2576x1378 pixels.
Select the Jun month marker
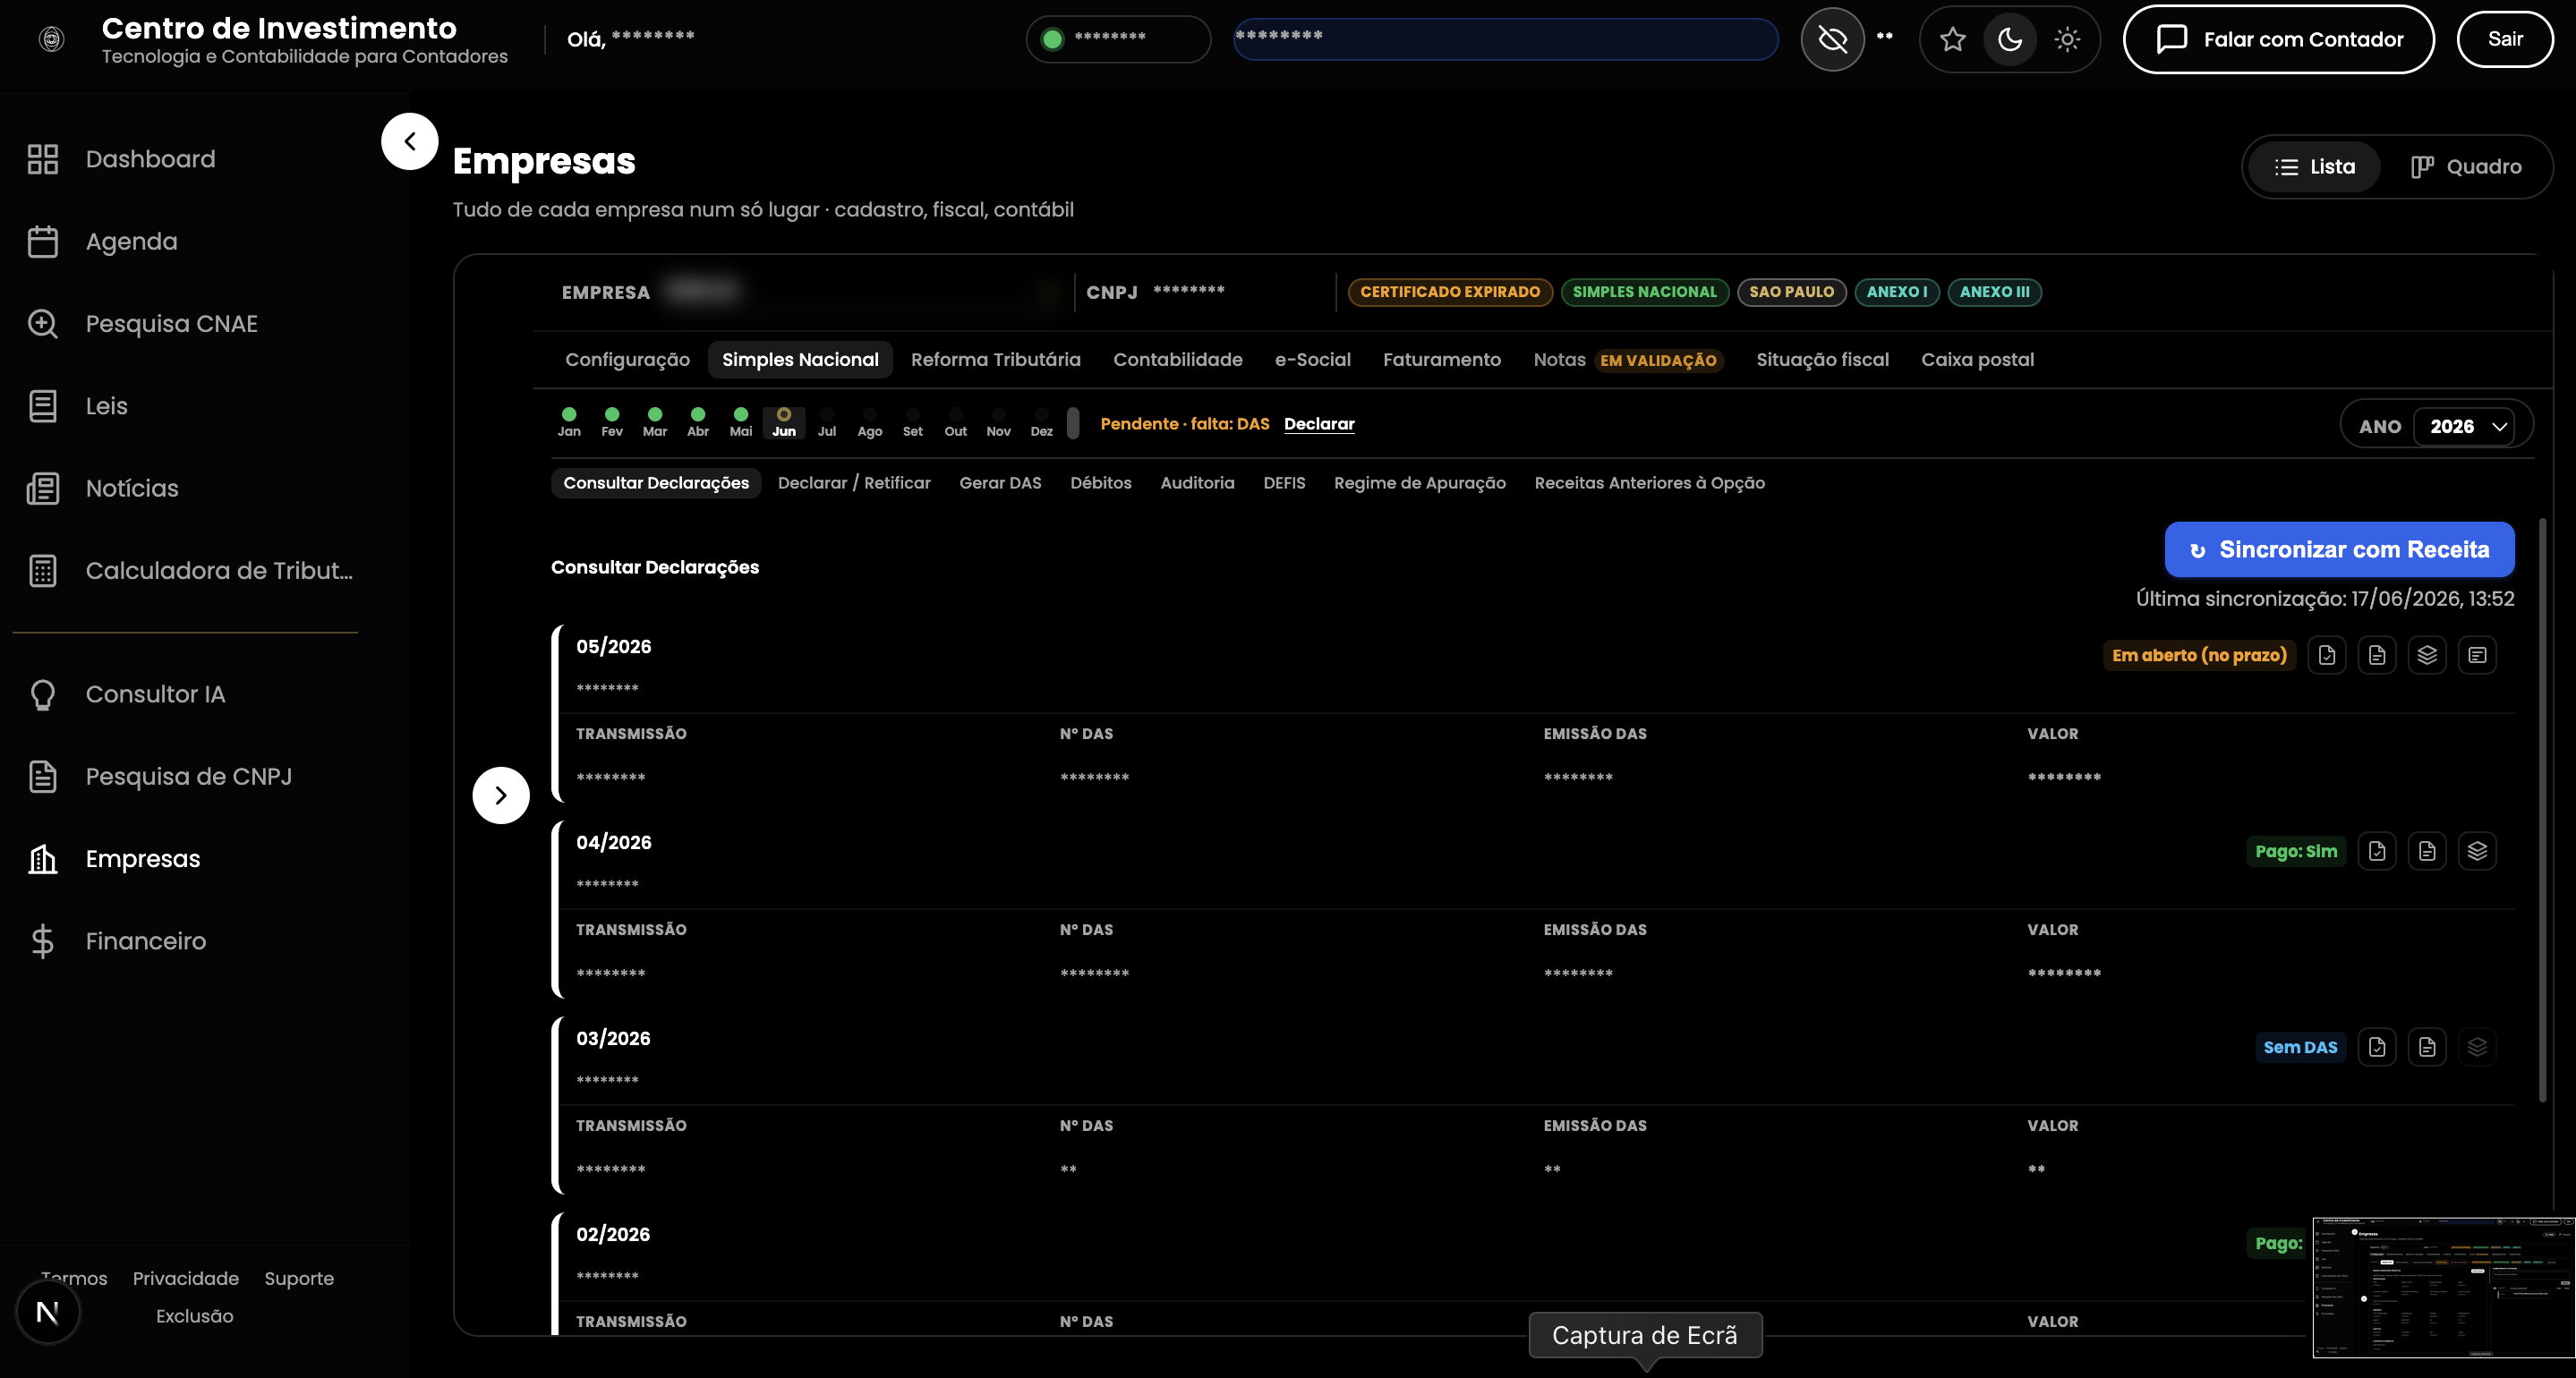(783, 422)
